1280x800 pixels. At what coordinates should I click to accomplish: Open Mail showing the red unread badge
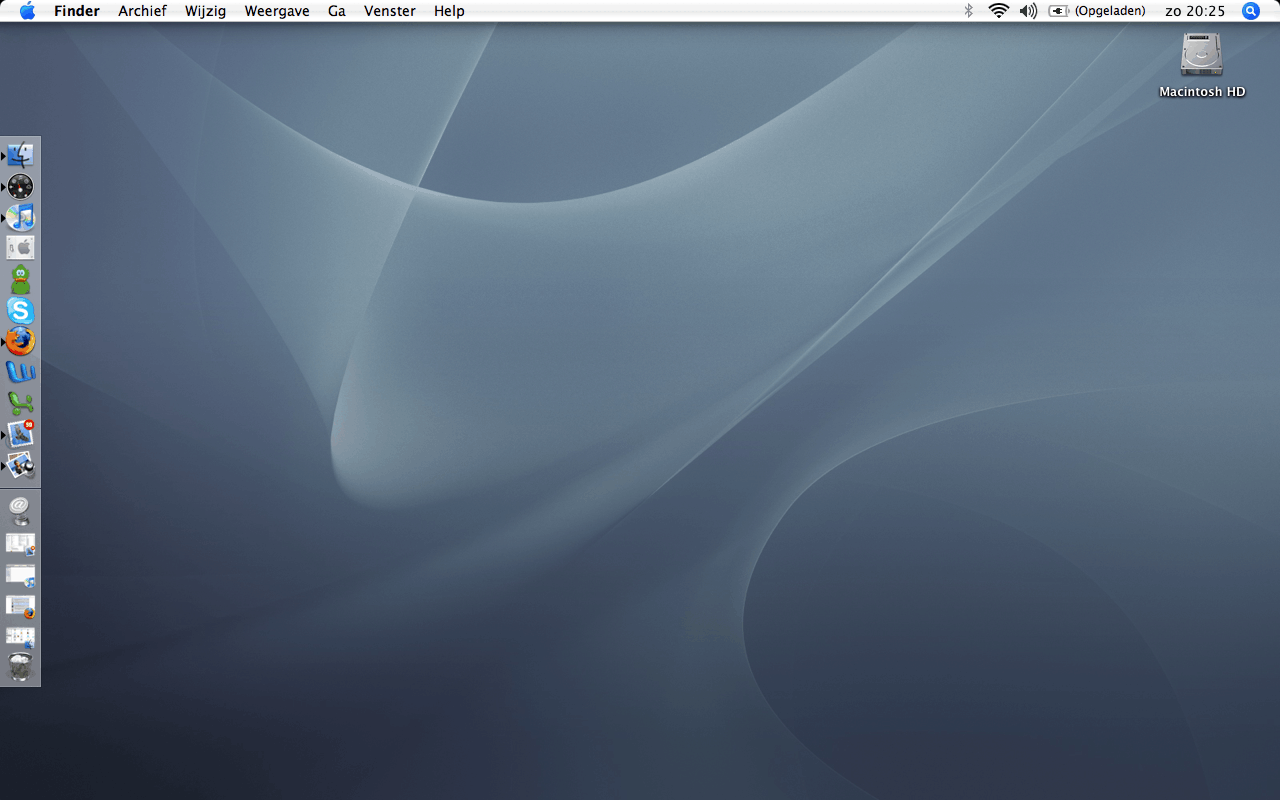21,434
